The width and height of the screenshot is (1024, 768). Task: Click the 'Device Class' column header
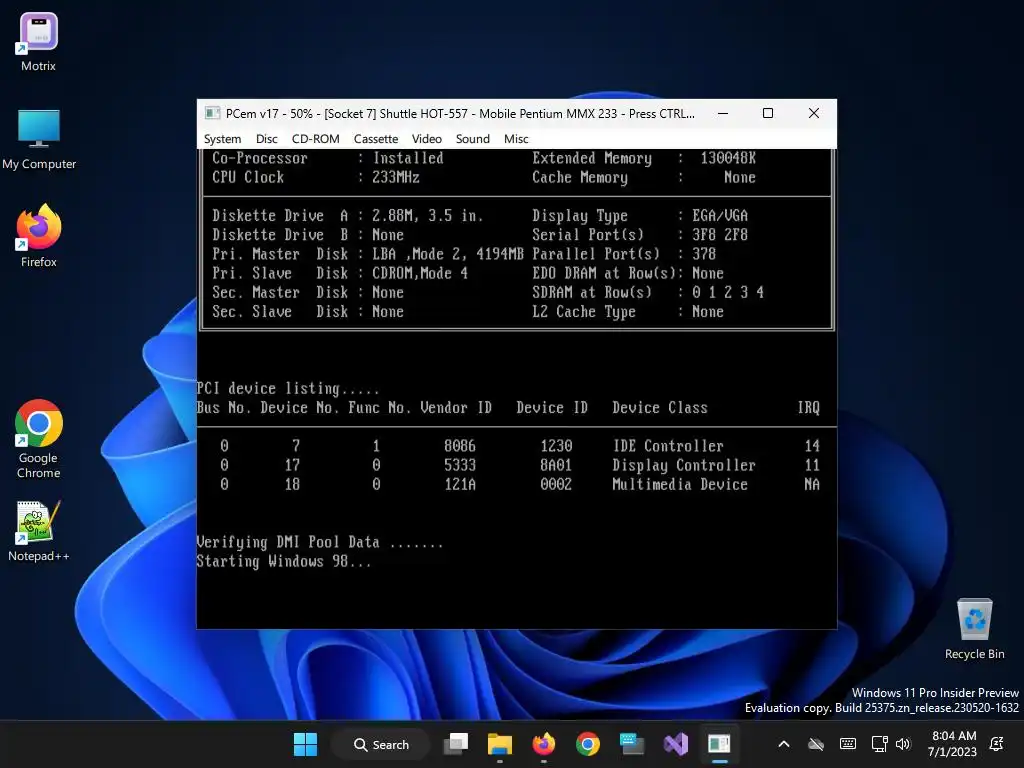(660, 408)
